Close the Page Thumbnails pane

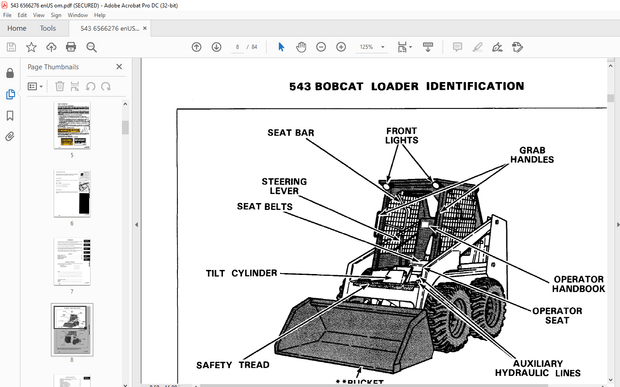119,67
